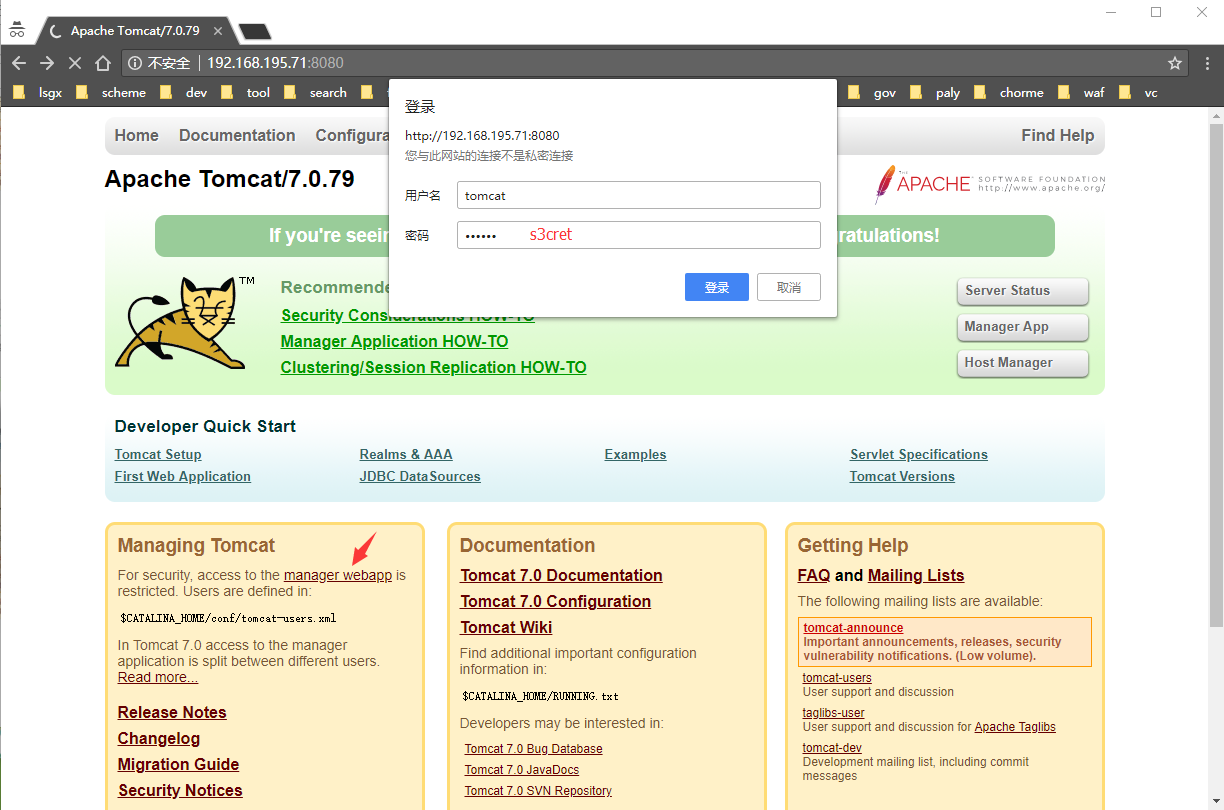
Task: Open the gov bookmark folder
Action: coord(873,93)
